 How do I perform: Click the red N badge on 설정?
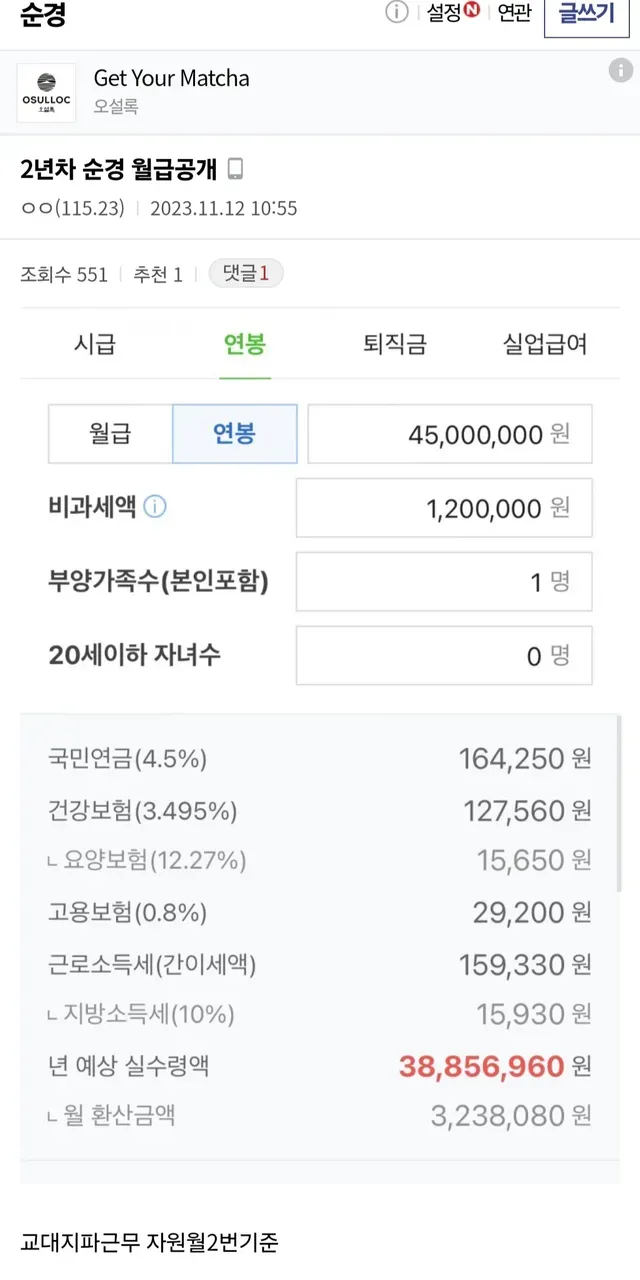[472, 11]
